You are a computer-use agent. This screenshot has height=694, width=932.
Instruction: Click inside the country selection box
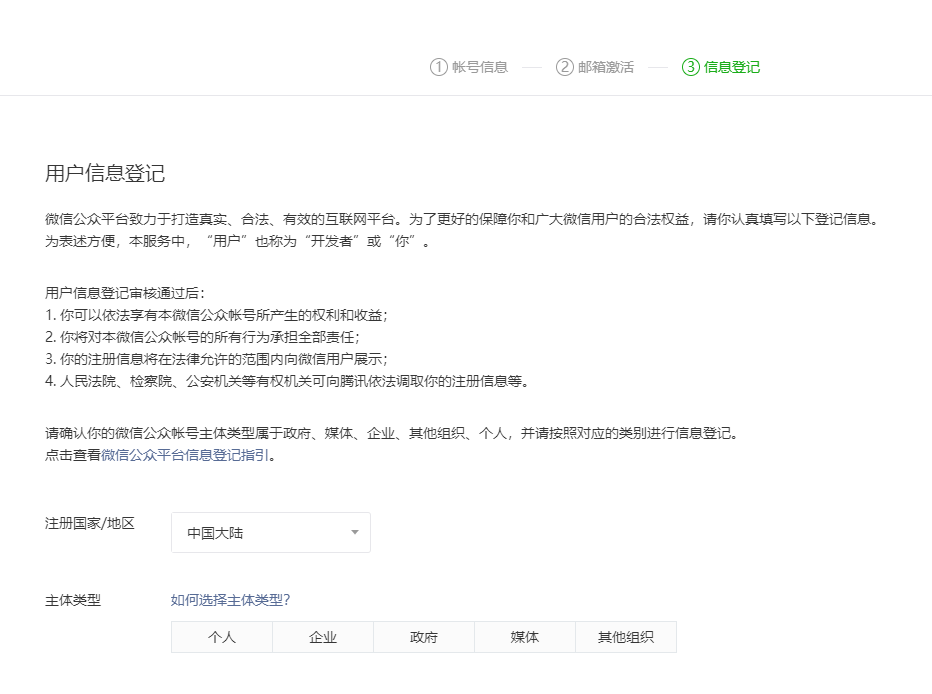(x=270, y=532)
